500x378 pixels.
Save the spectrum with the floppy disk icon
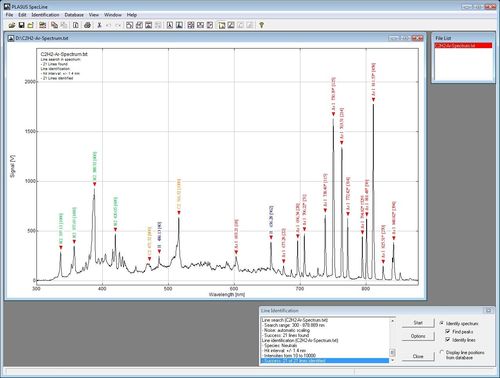pyautogui.click(x=21, y=25)
